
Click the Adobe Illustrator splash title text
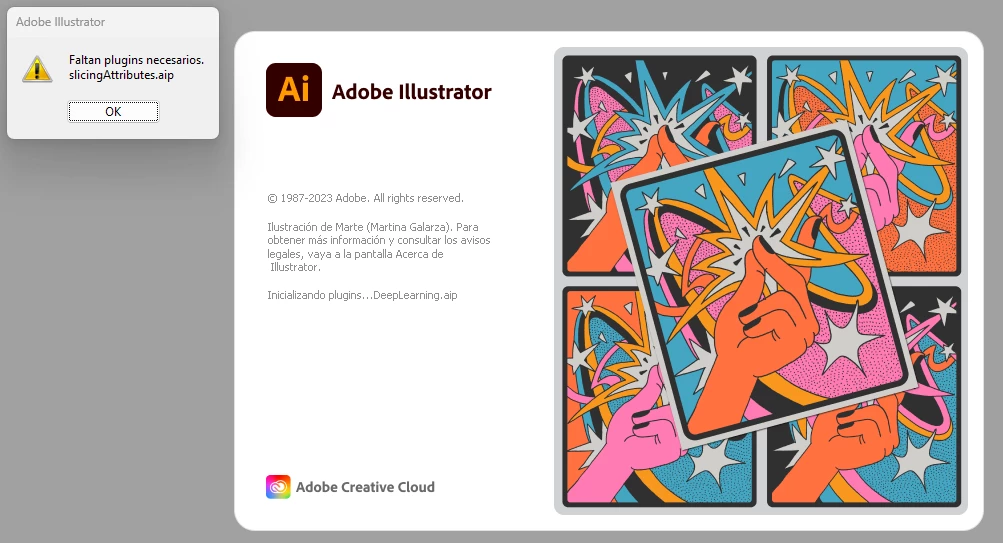click(411, 91)
